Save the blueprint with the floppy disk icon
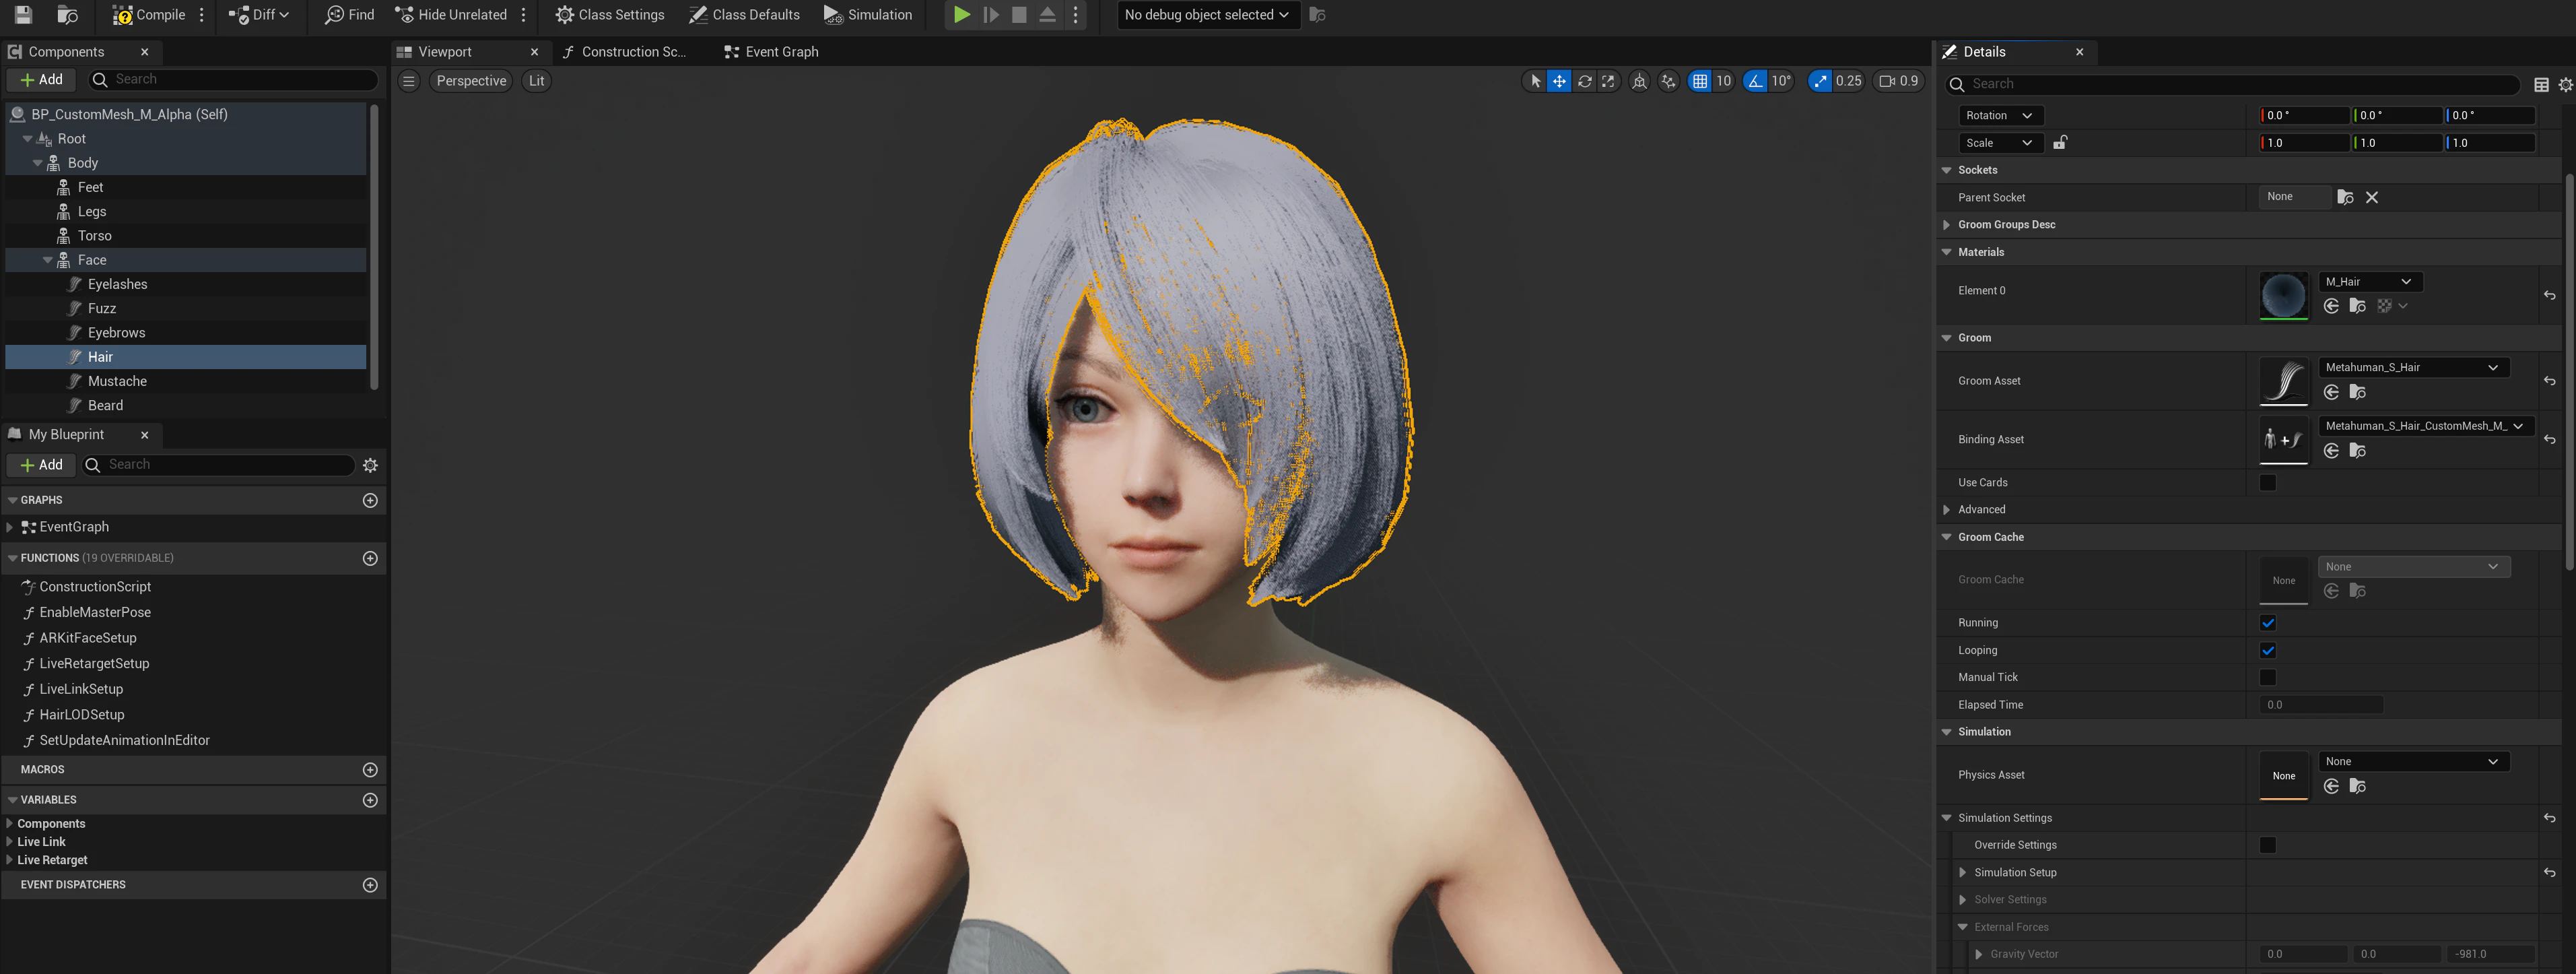The image size is (2576, 974). 23,14
